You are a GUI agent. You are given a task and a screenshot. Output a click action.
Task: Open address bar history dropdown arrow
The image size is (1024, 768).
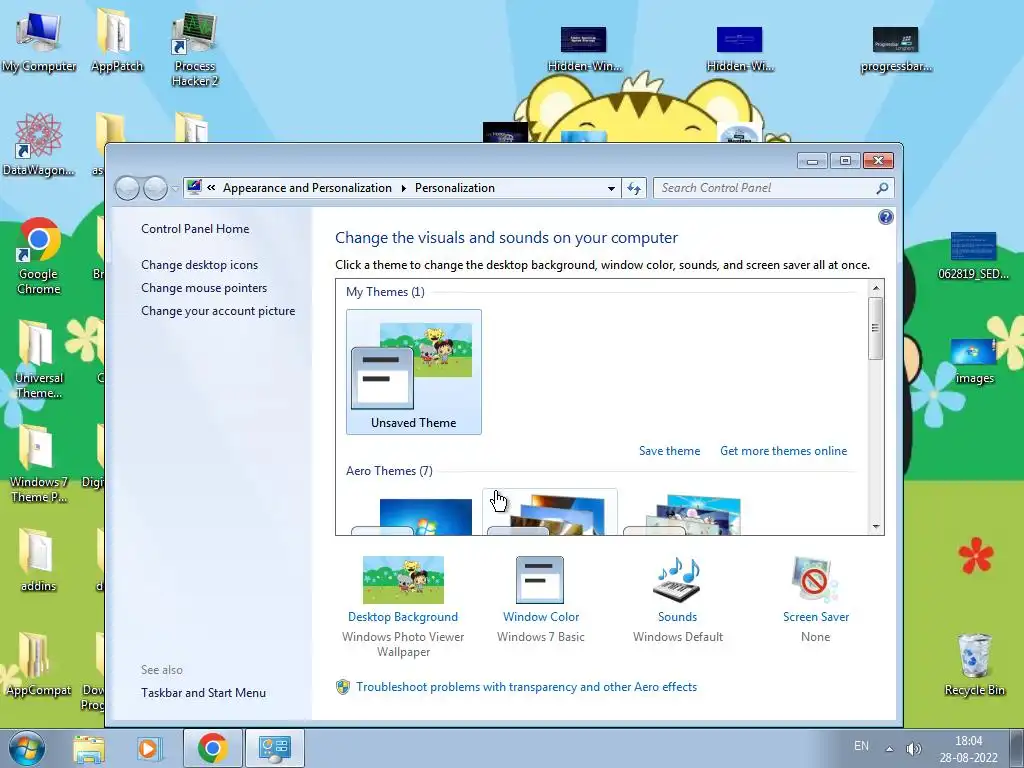click(611, 188)
